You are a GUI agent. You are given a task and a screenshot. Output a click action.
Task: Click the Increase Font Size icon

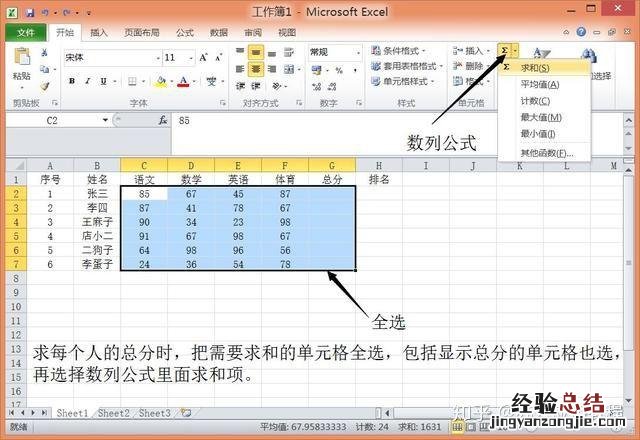[x=203, y=58]
